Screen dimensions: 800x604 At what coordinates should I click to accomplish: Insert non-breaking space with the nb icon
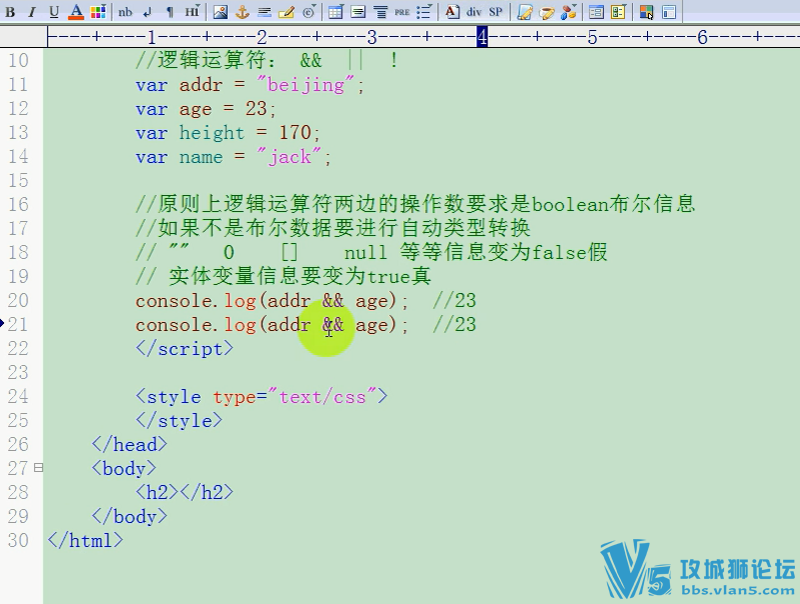click(x=125, y=12)
